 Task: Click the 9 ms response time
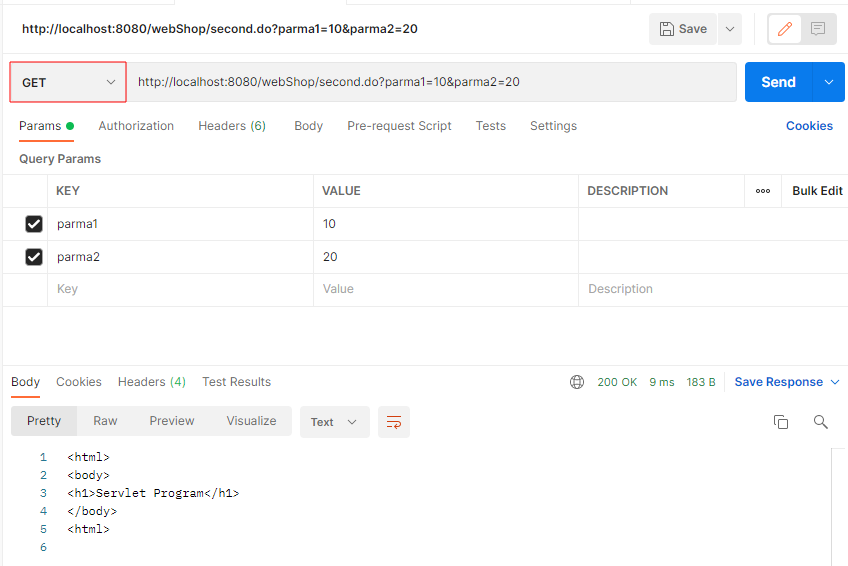[x=662, y=382]
